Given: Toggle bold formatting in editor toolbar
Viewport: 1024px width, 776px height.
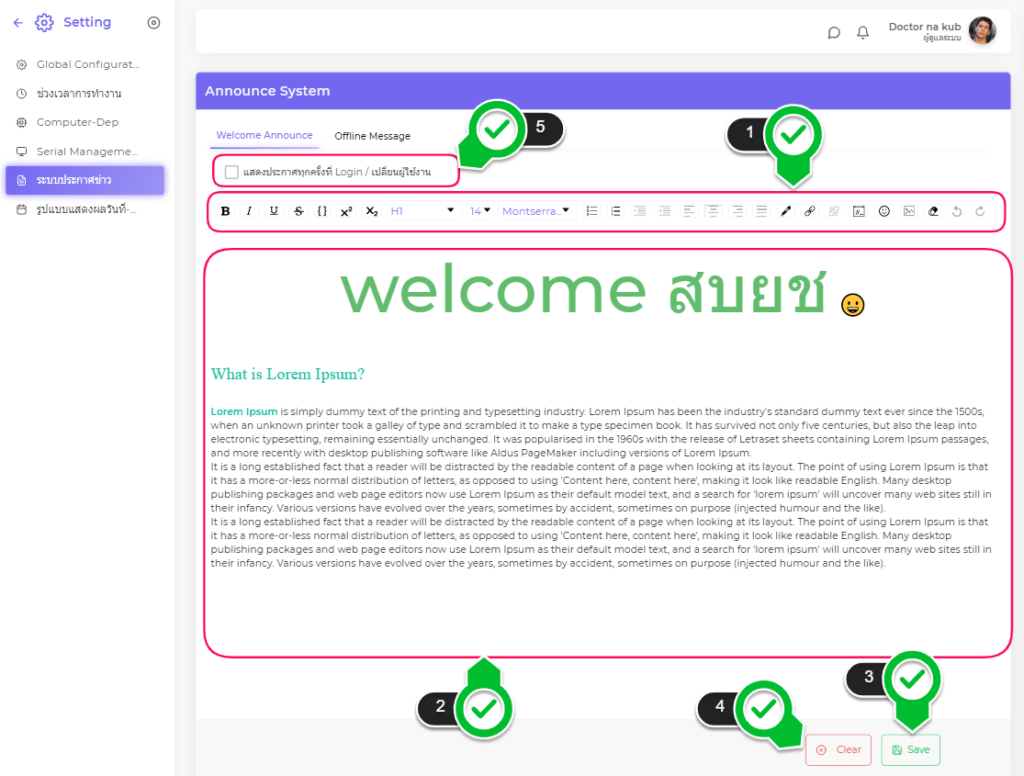Looking at the screenshot, I should [225, 211].
